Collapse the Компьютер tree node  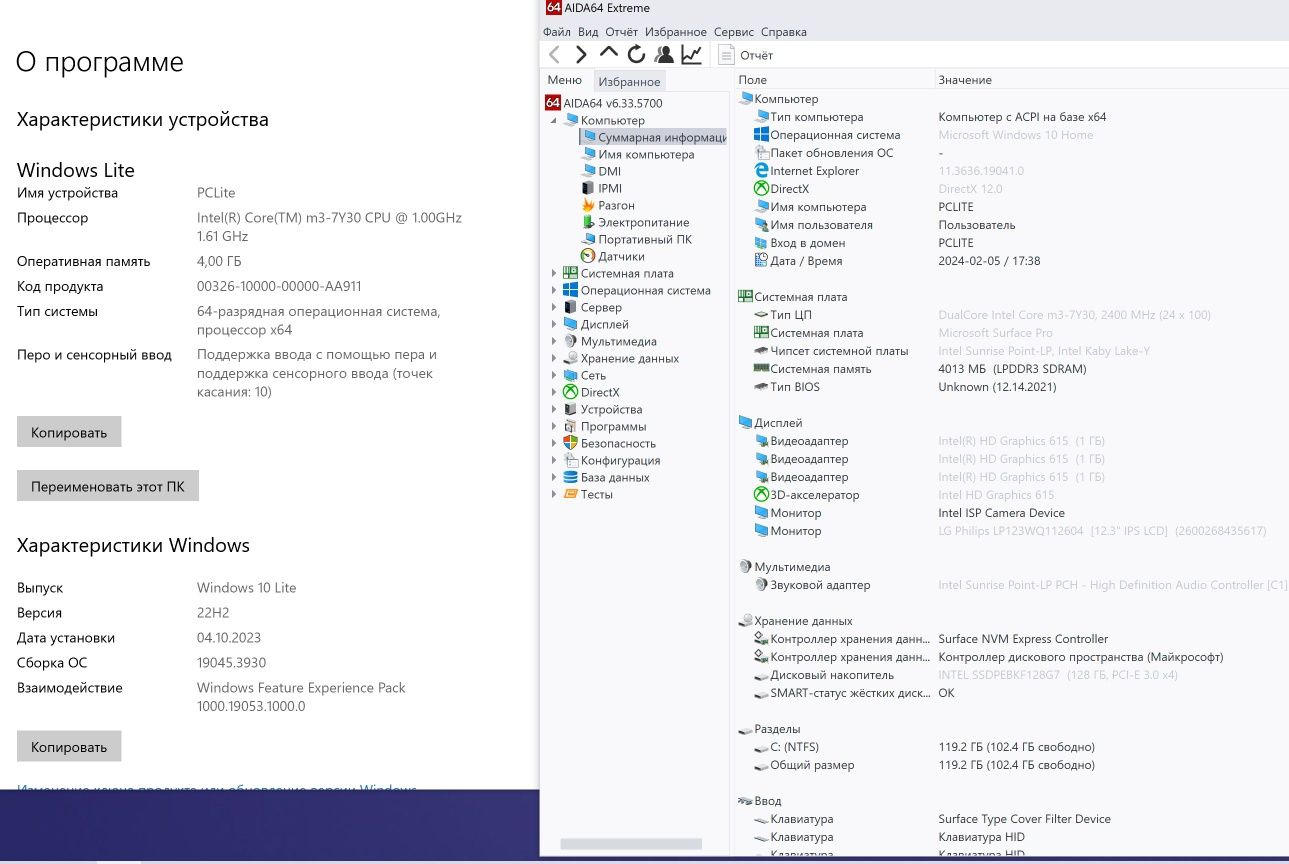(x=554, y=120)
